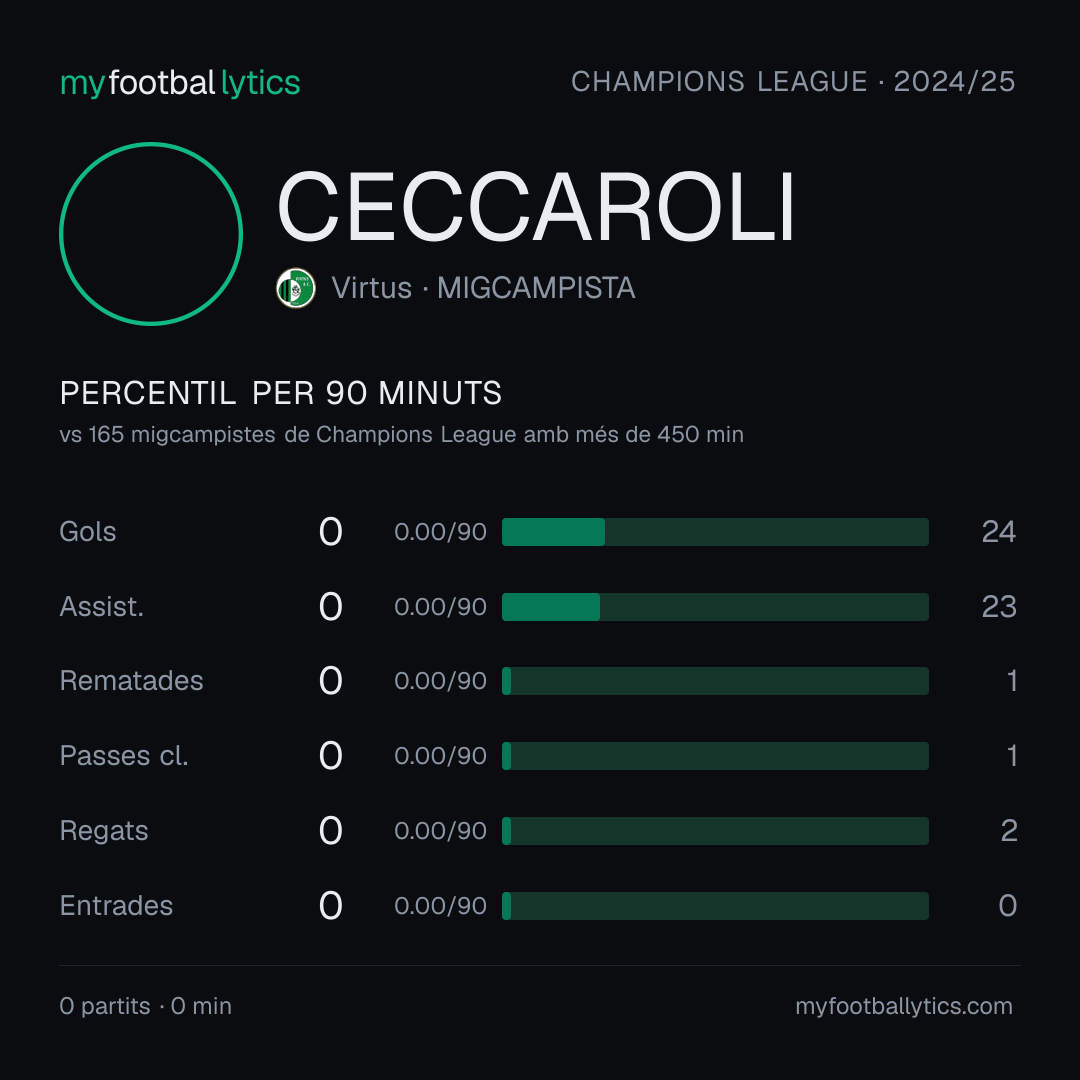Click the Regats percentile bar
This screenshot has width=1080, height=1080.
pos(715,831)
